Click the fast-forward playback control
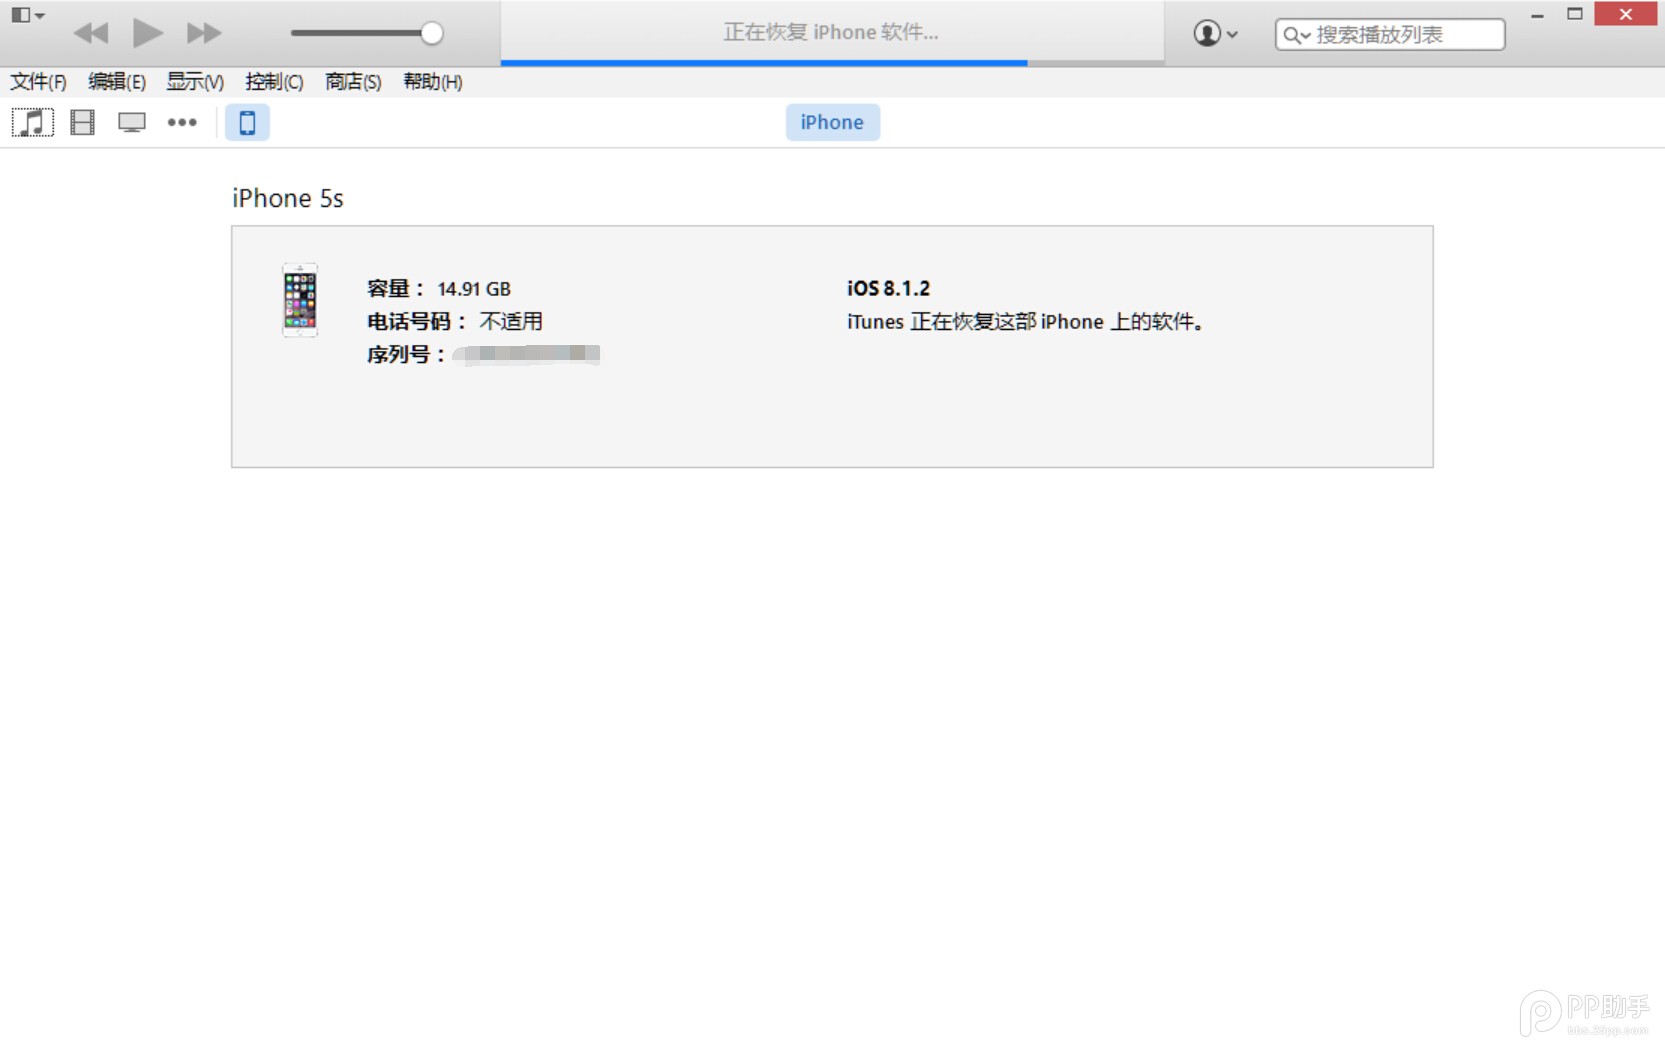The height and width of the screenshot is (1049, 1665). (x=203, y=32)
